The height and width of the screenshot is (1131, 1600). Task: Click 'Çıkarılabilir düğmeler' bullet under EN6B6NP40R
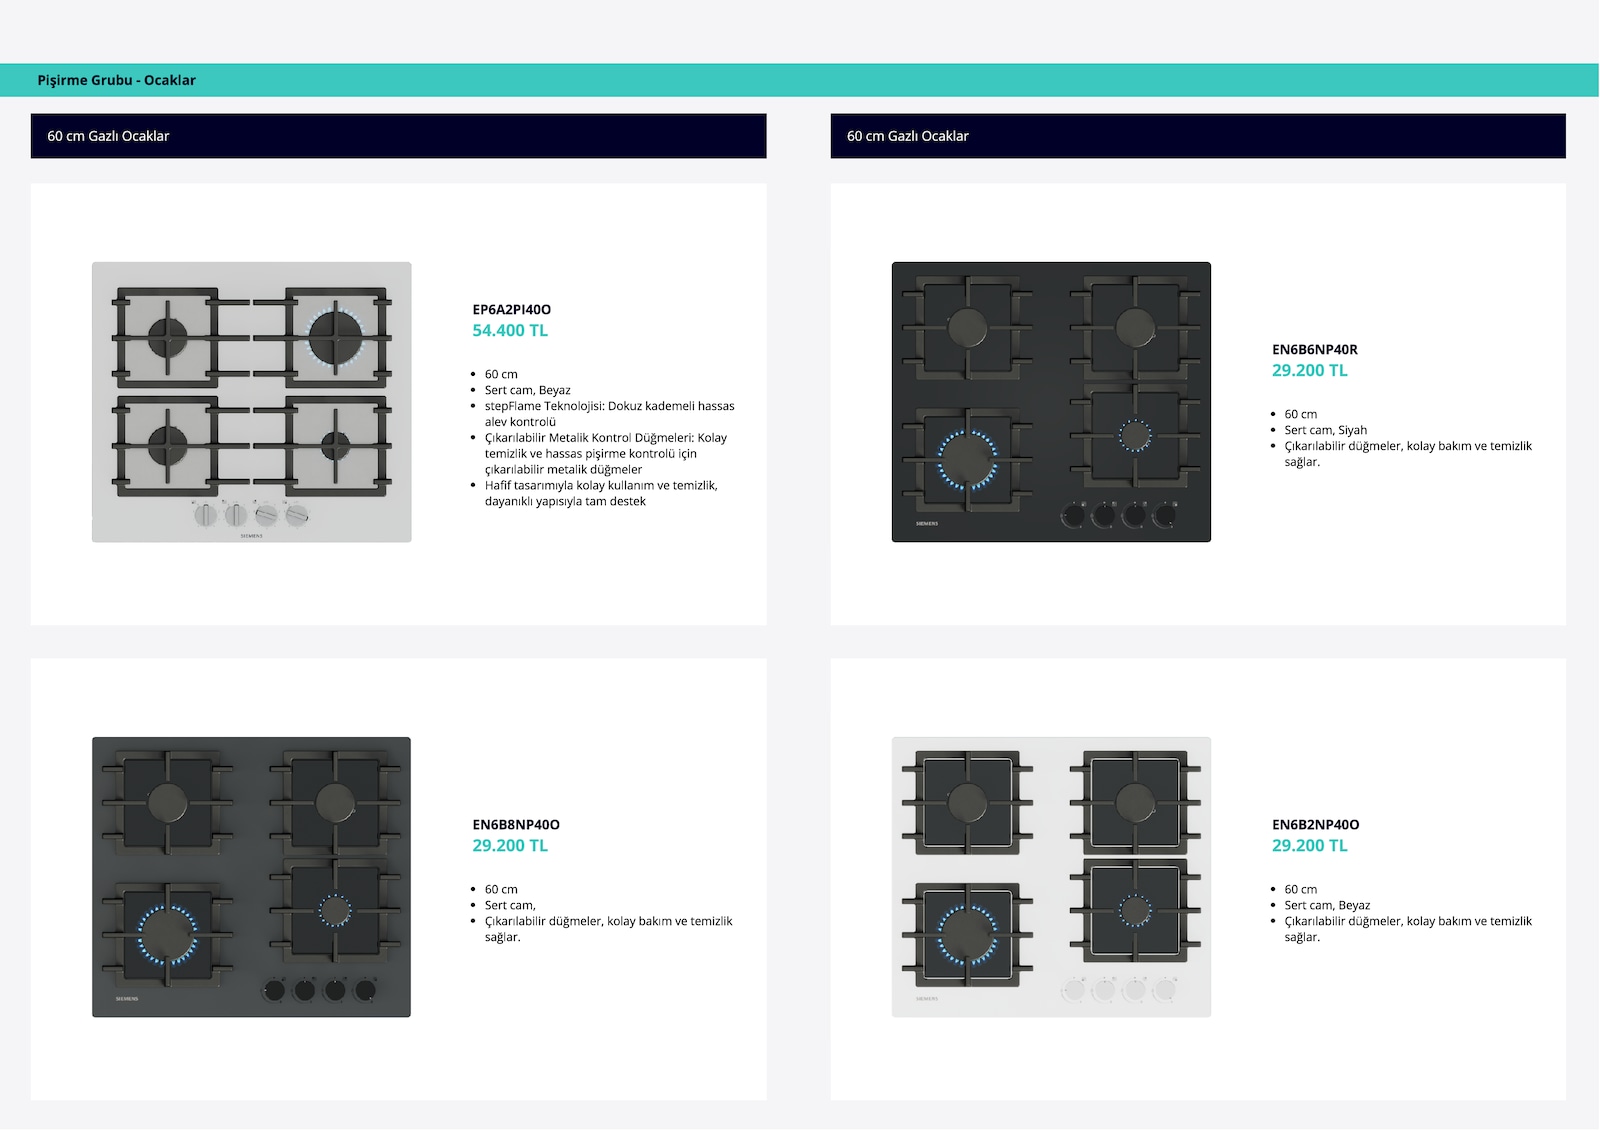click(x=1408, y=454)
